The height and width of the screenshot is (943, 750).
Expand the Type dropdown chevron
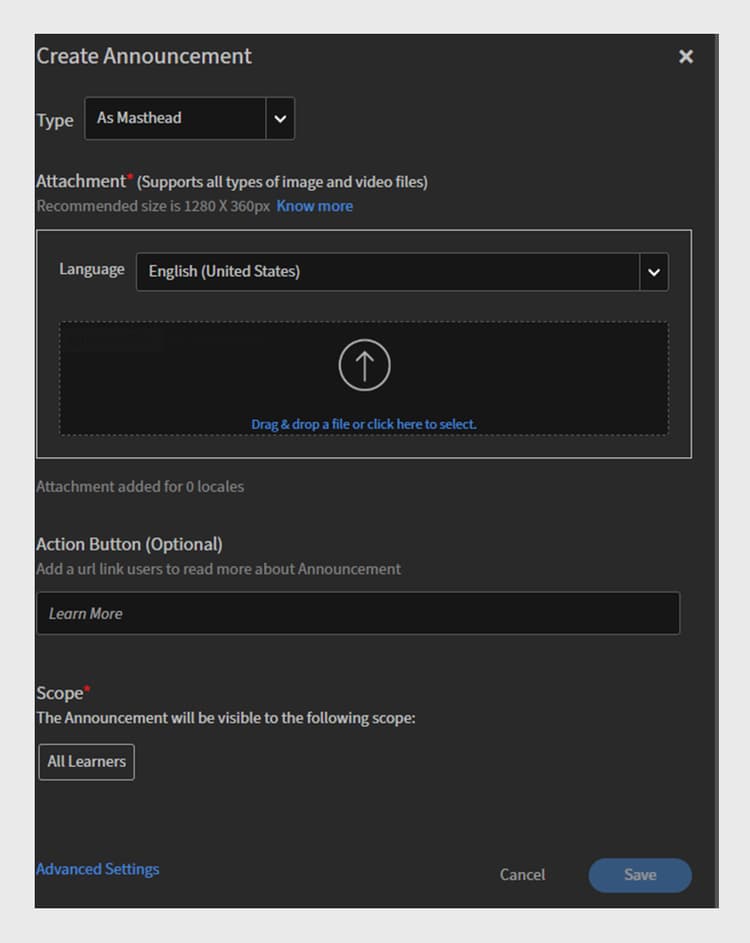coord(280,118)
